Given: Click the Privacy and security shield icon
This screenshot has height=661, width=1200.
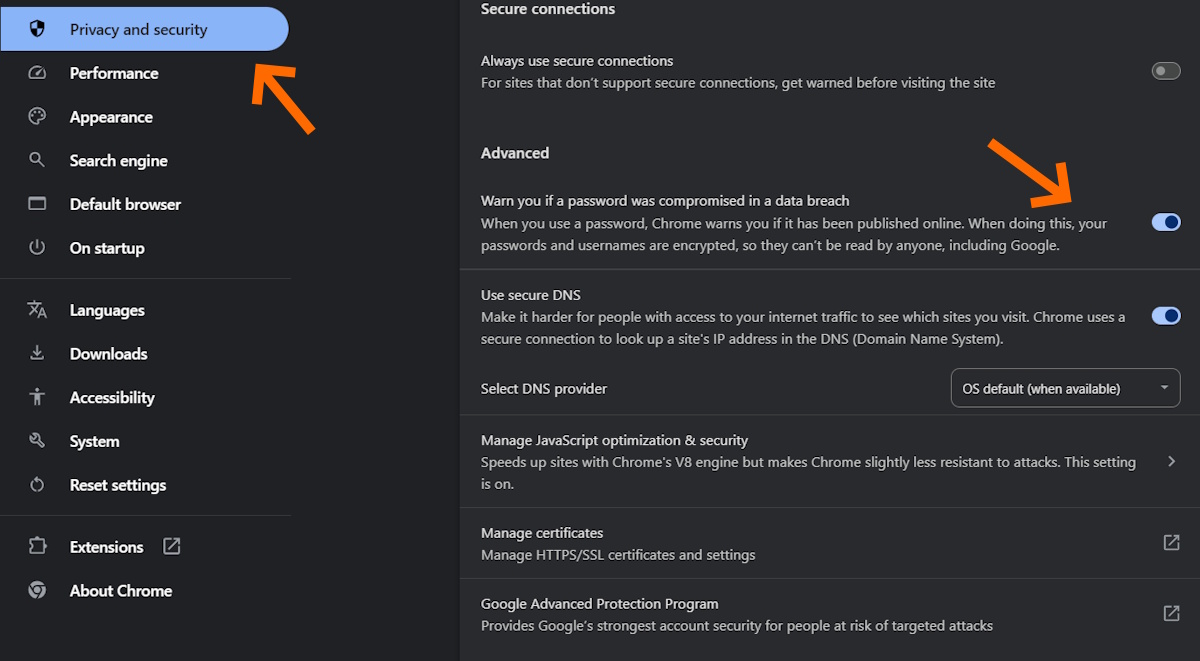Looking at the screenshot, I should coord(38,29).
